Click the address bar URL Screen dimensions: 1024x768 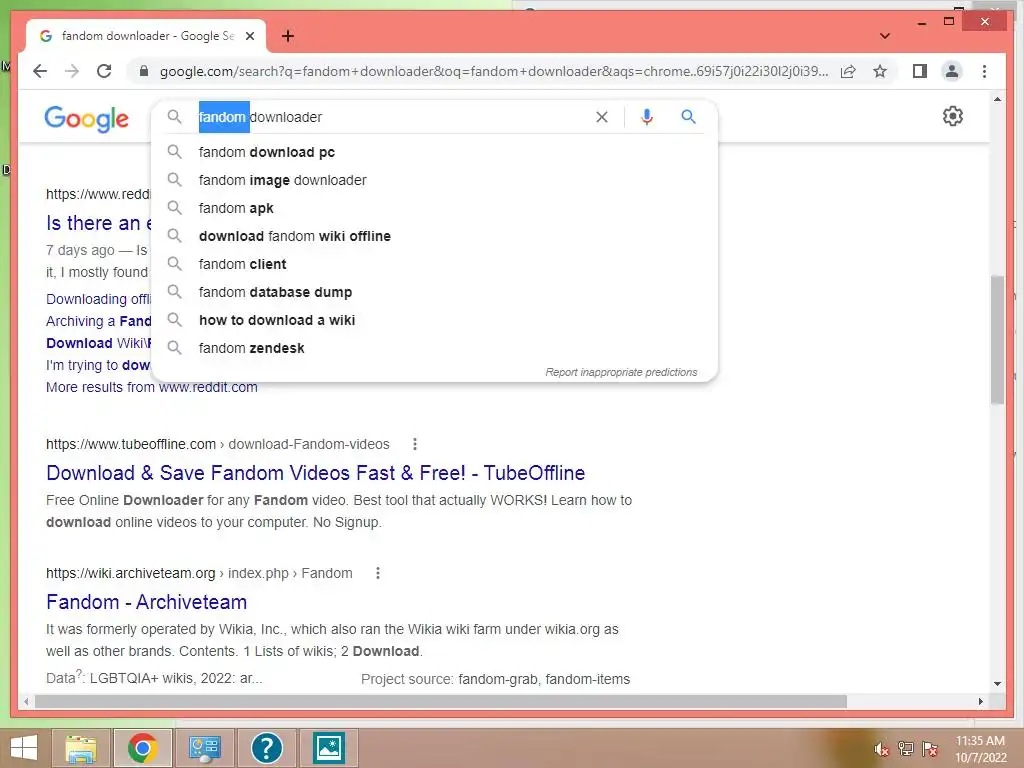[x=494, y=71]
